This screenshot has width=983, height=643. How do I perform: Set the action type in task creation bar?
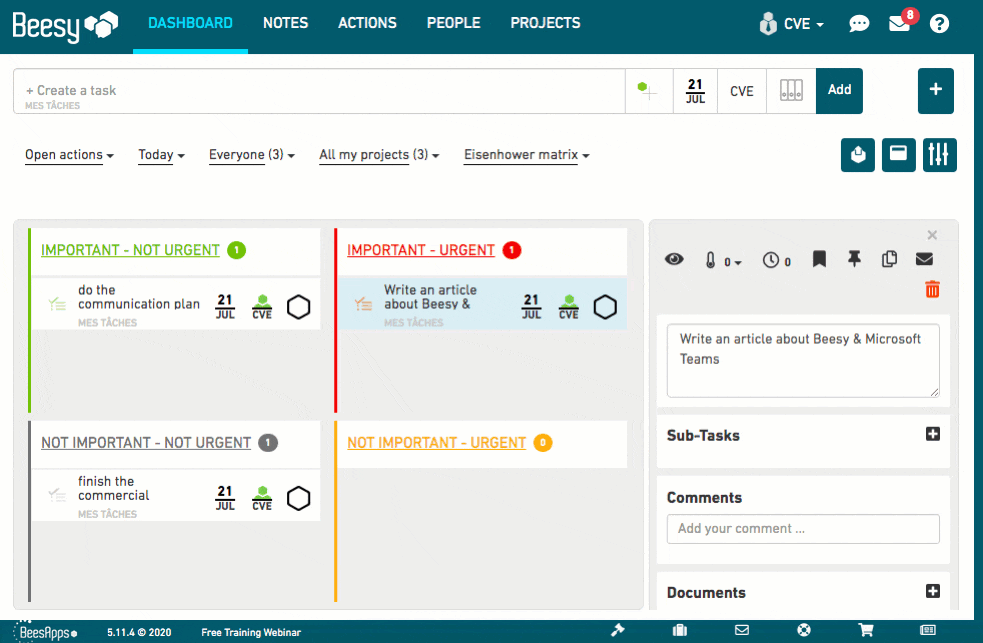[x=649, y=91]
